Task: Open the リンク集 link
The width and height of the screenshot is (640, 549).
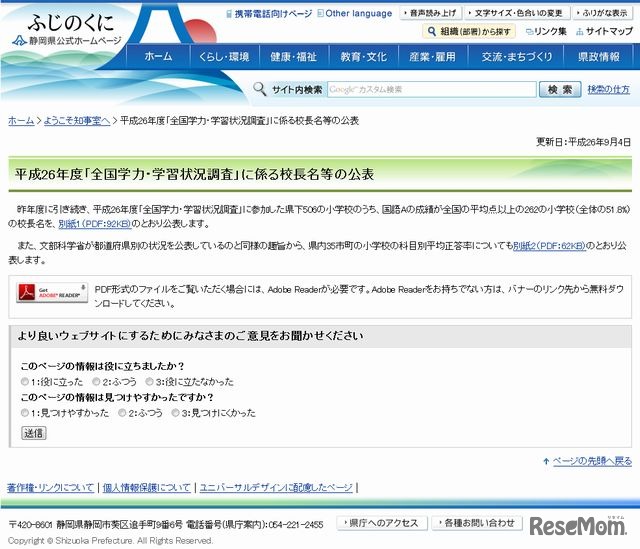Action: point(546,31)
